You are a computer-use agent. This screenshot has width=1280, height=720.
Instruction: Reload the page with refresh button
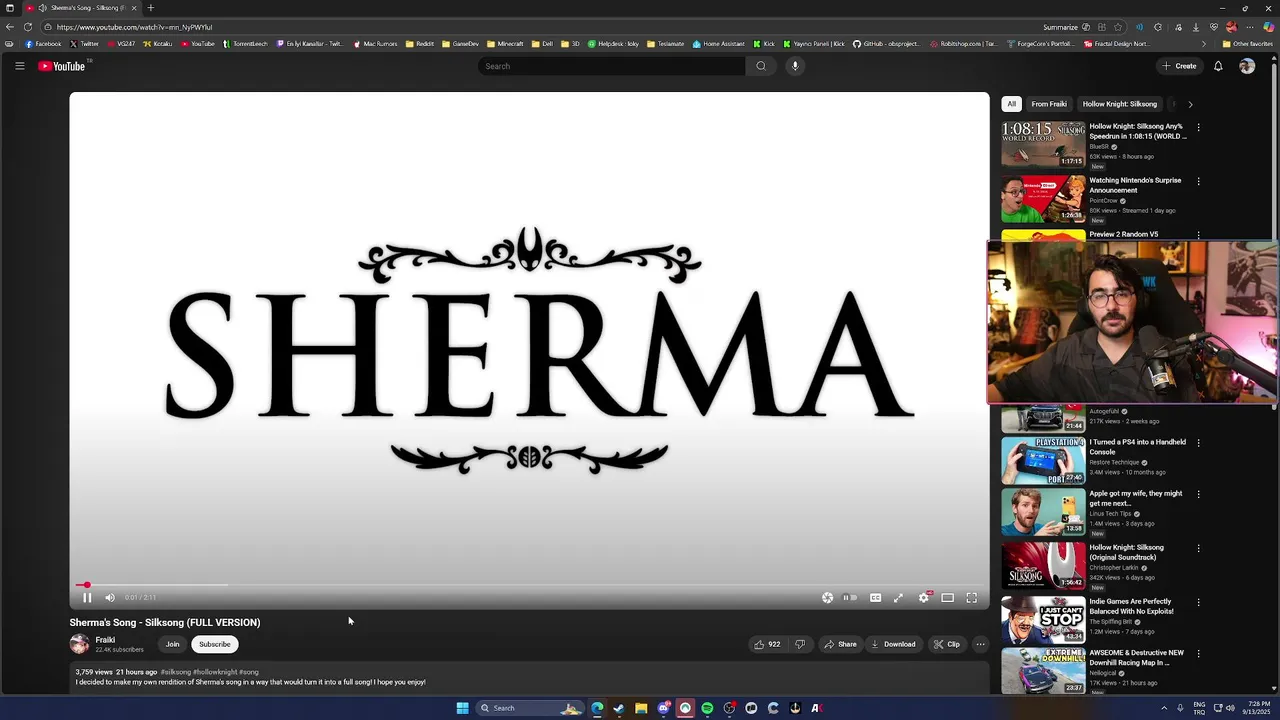(28, 27)
